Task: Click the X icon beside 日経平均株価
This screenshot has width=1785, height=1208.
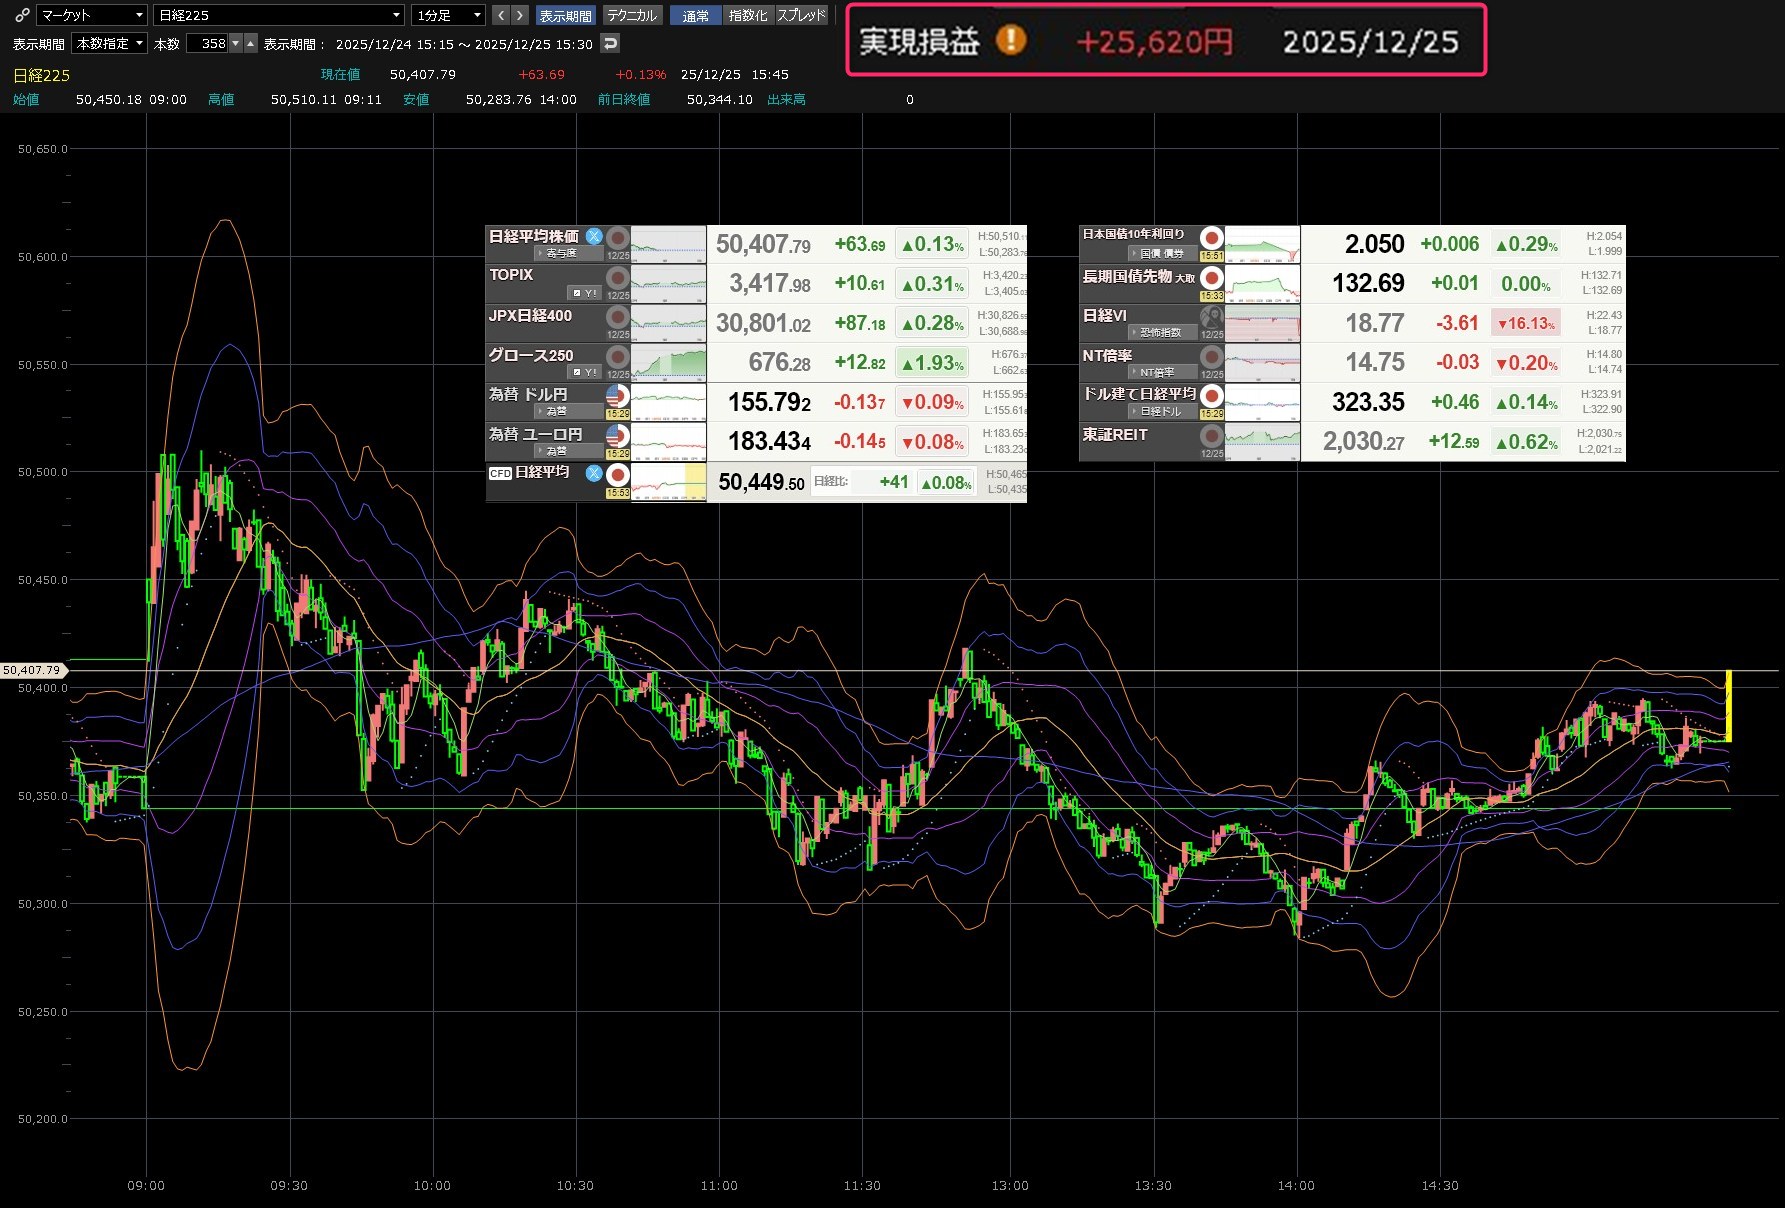Action: coord(594,236)
